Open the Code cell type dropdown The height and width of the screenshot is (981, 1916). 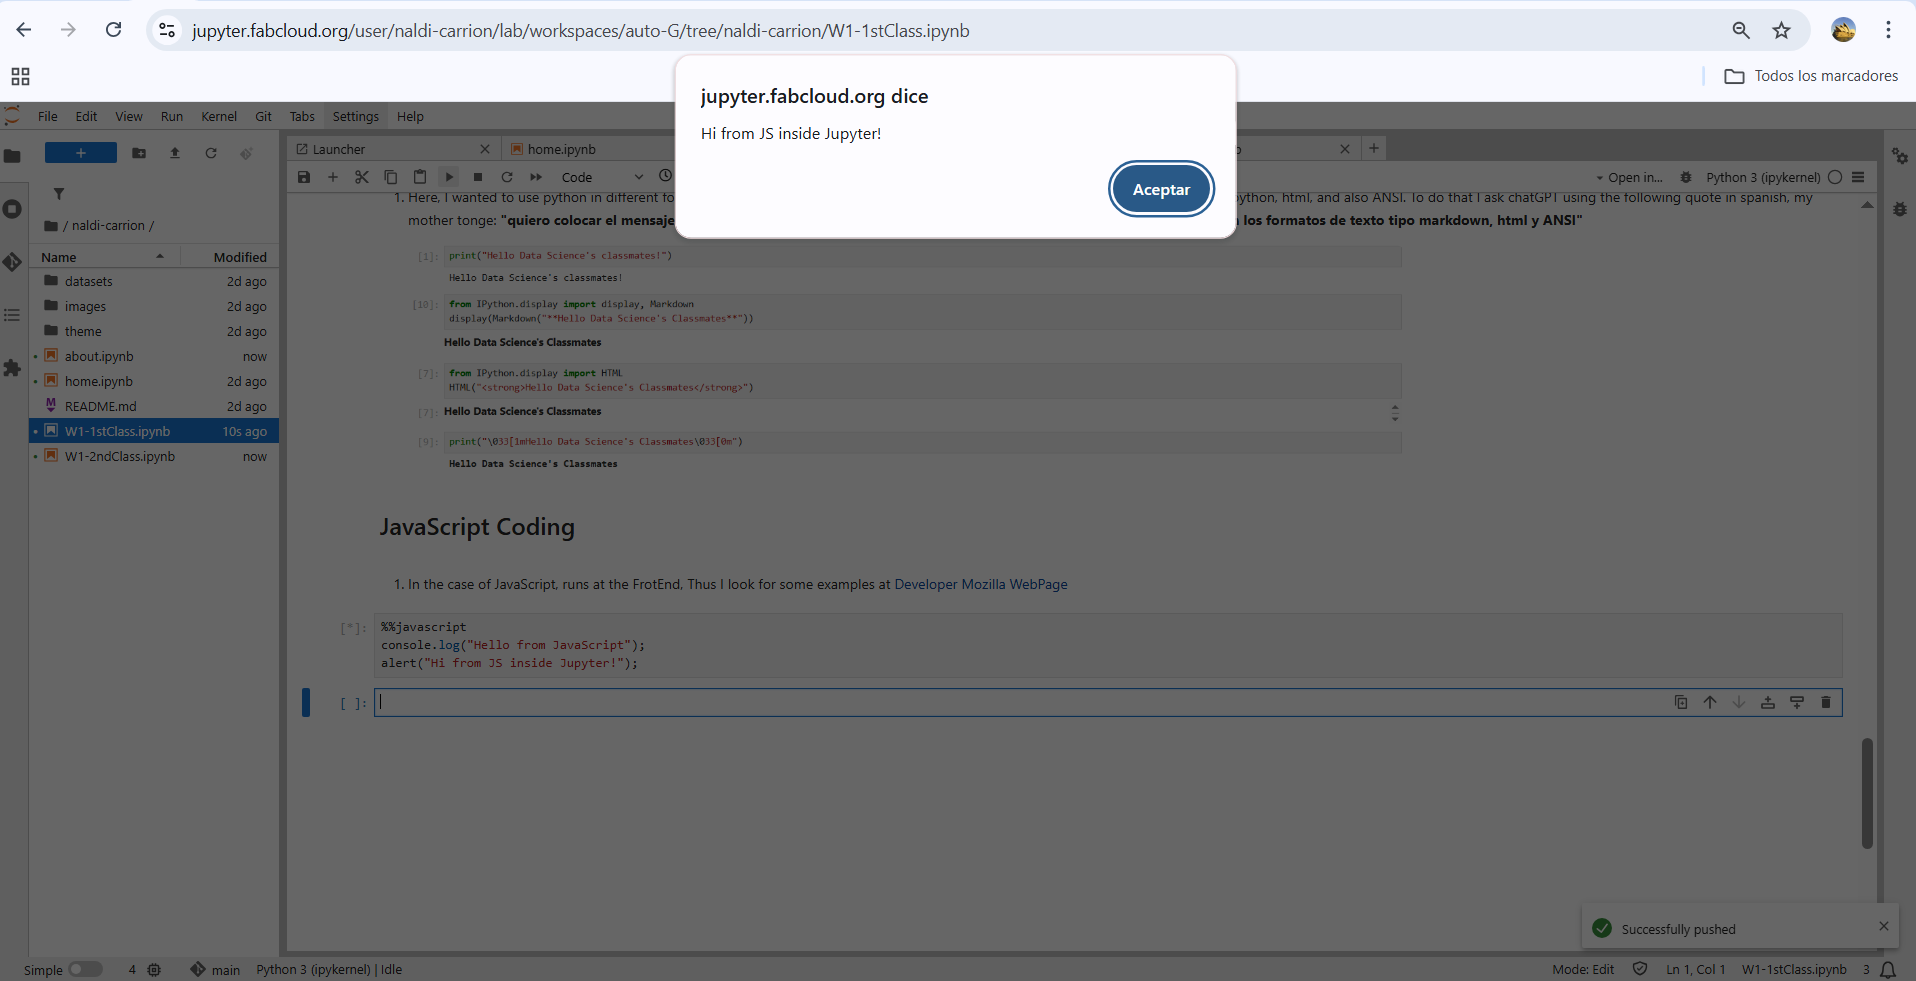point(600,176)
